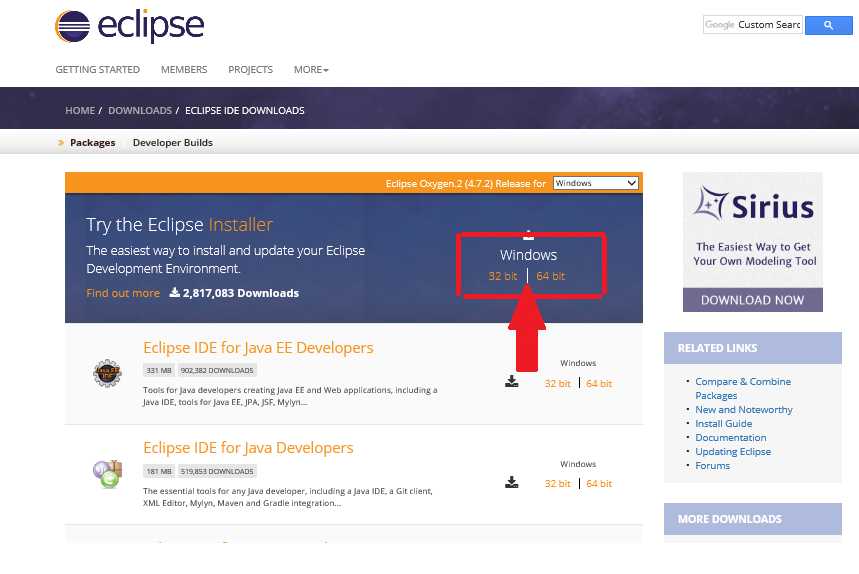Screen dimensions: 859x574
Task: Click ECLIPSE IDE DOWNLOADS breadcrumb
Action: [245, 110]
